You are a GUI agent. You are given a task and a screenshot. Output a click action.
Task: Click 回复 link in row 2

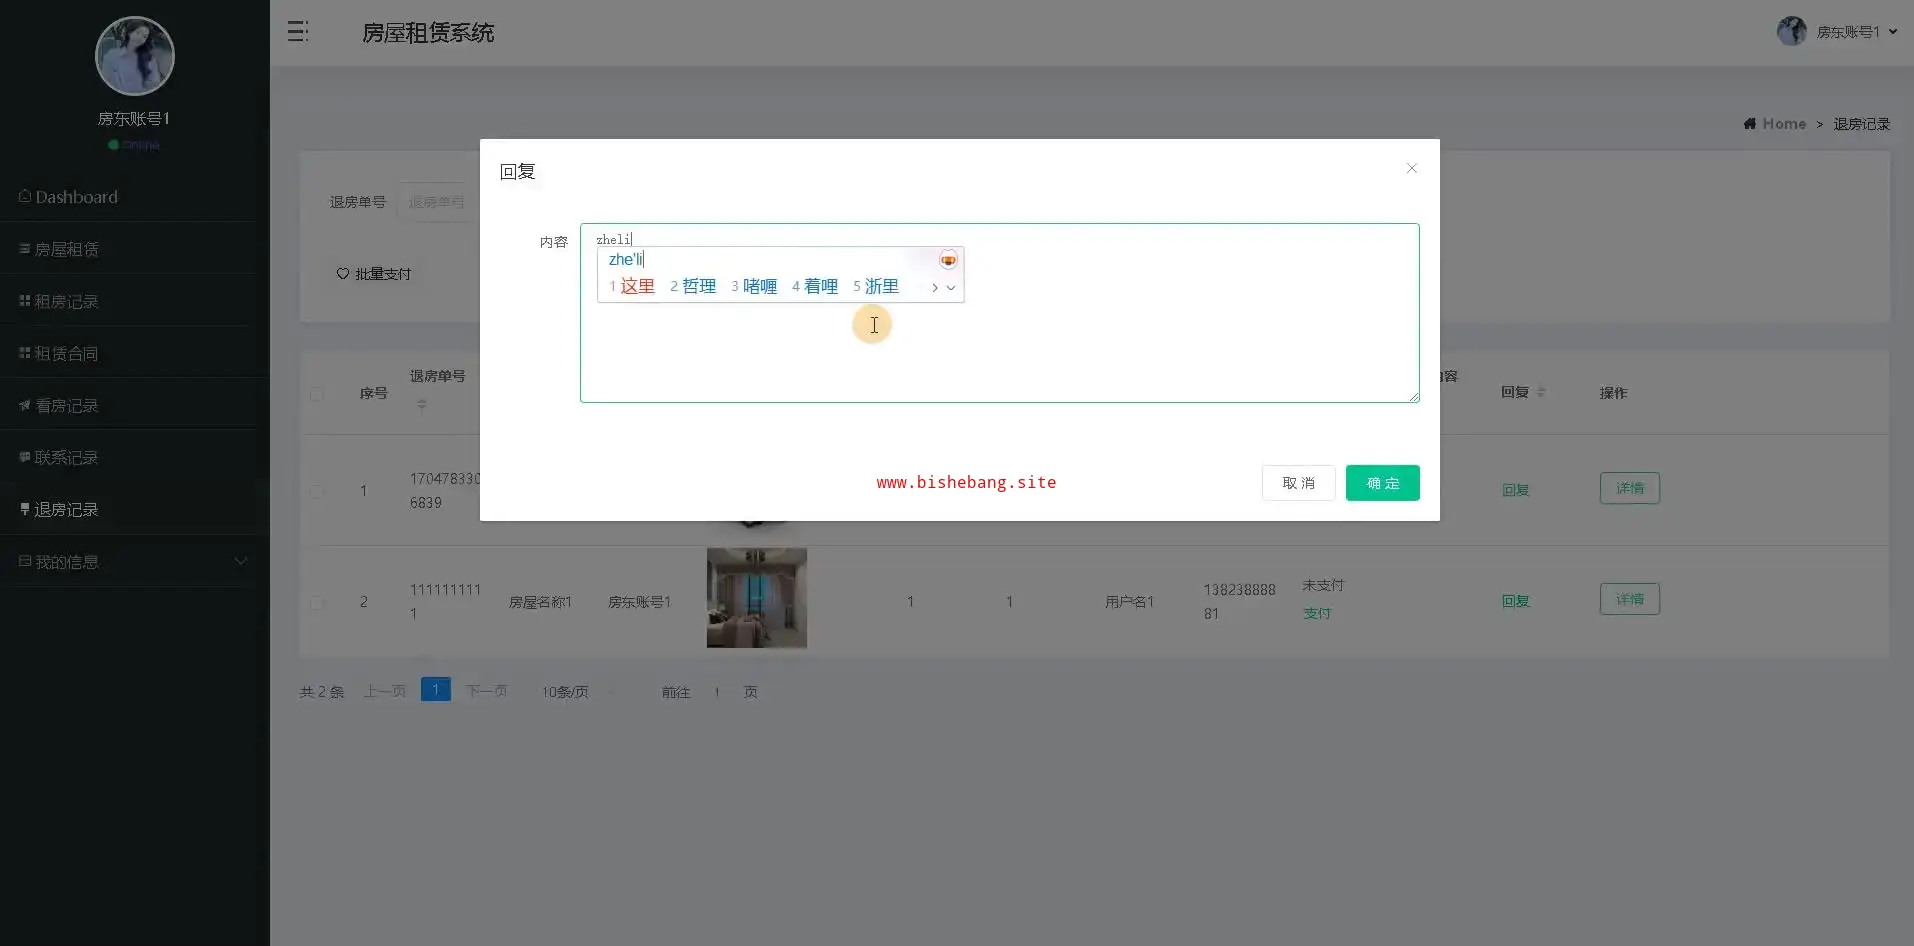click(x=1515, y=601)
